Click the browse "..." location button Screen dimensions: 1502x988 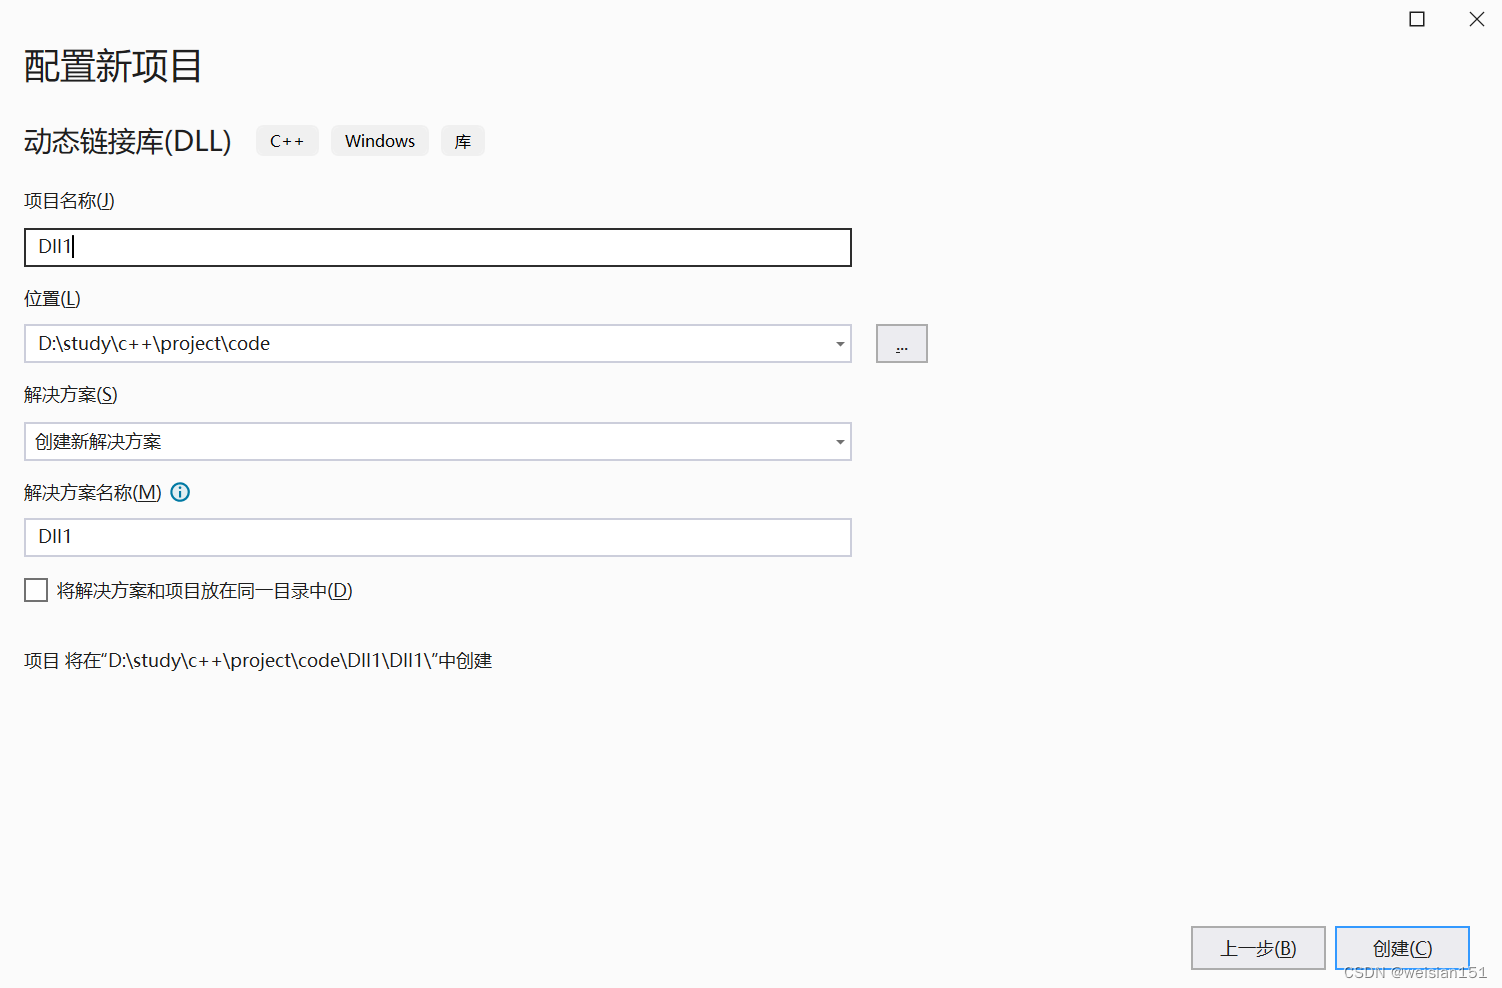point(902,344)
